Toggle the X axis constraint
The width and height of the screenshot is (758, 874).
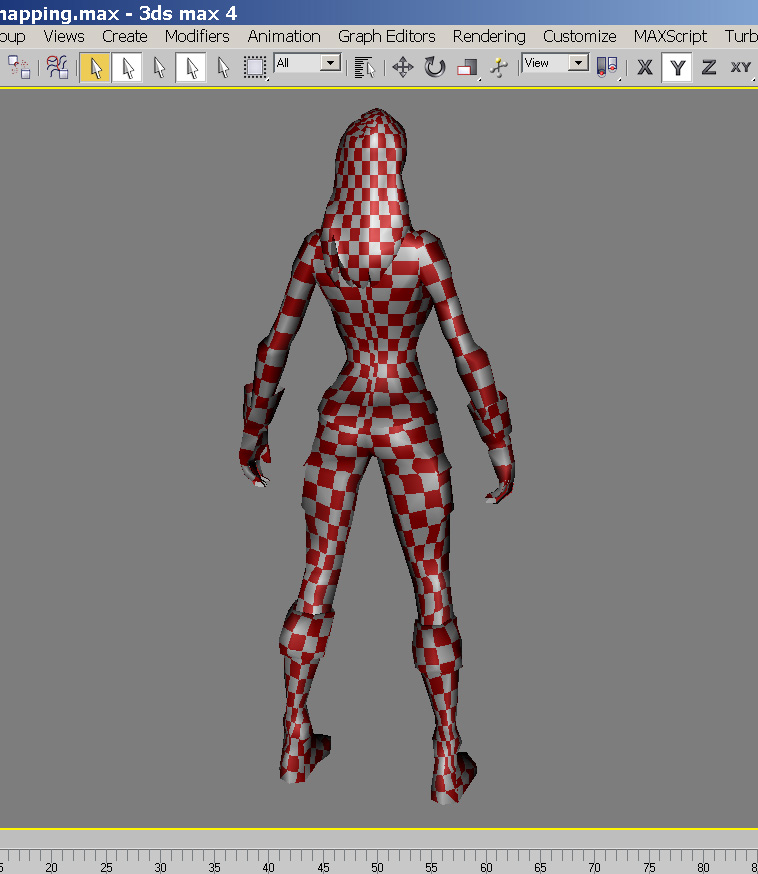click(645, 67)
